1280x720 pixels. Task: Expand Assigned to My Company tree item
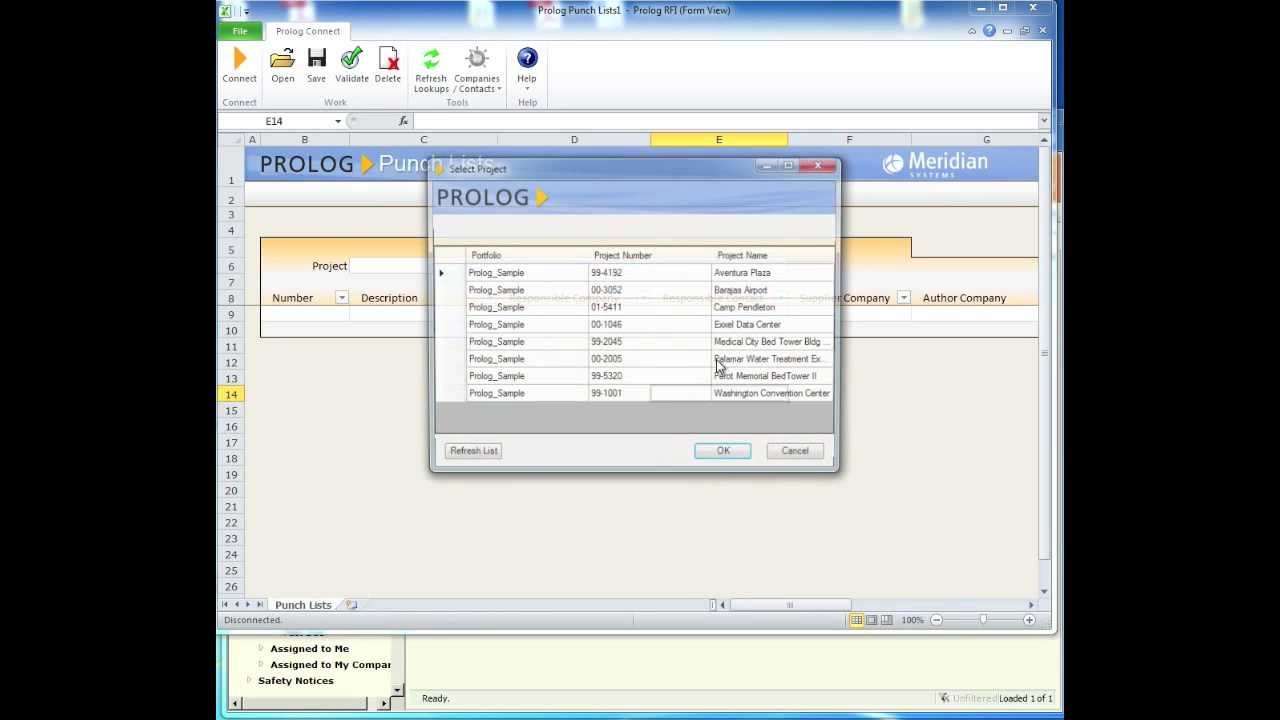point(261,665)
